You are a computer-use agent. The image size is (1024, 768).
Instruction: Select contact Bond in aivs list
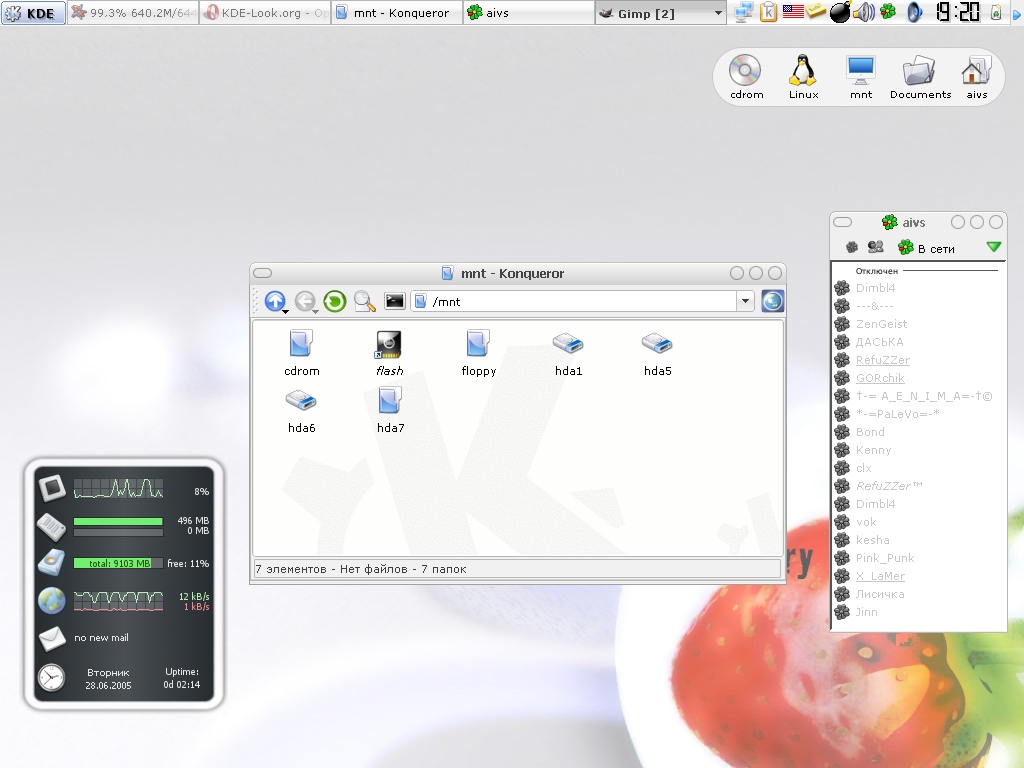pyautogui.click(x=870, y=432)
